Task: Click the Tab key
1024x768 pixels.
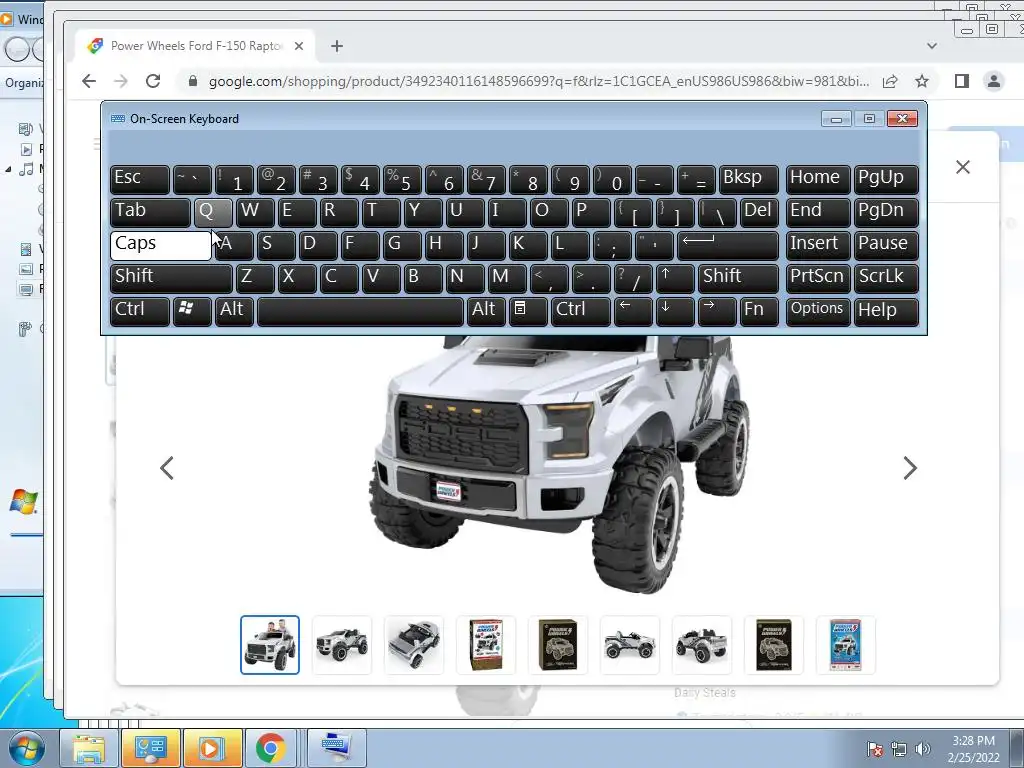Action: (x=150, y=213)
